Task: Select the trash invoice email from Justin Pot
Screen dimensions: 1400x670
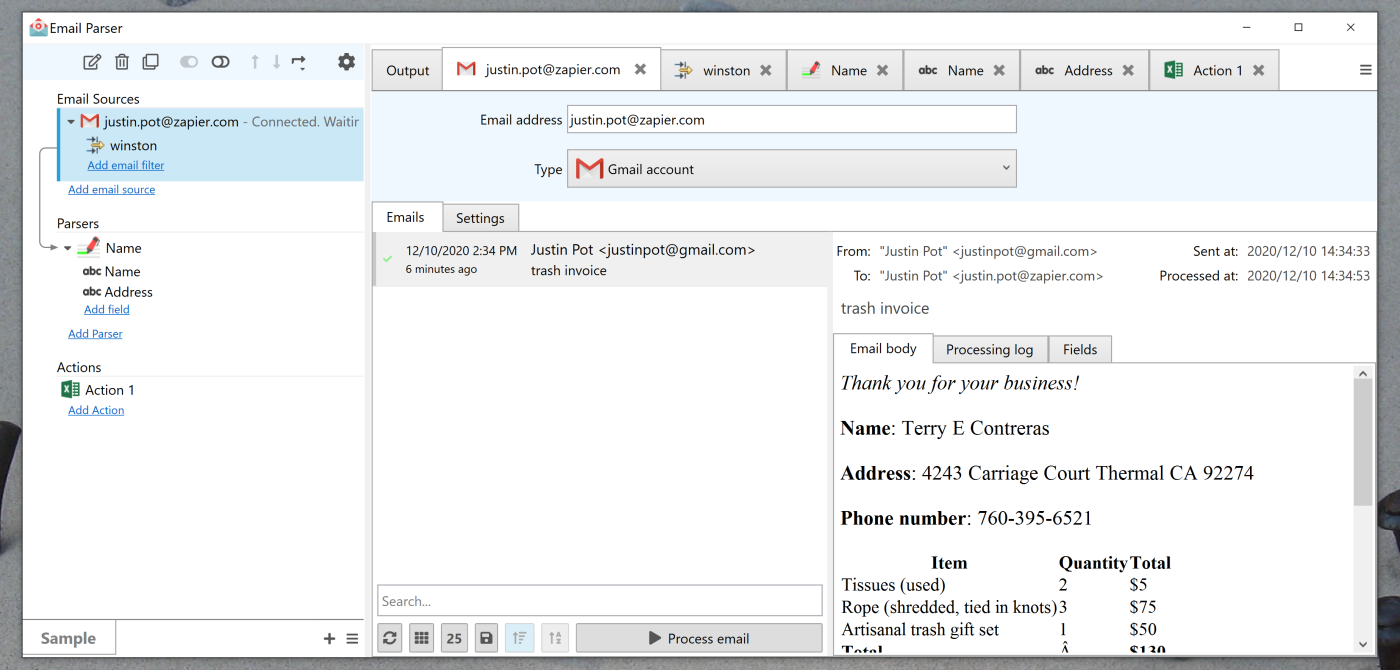Action: (x=602, y=260)
